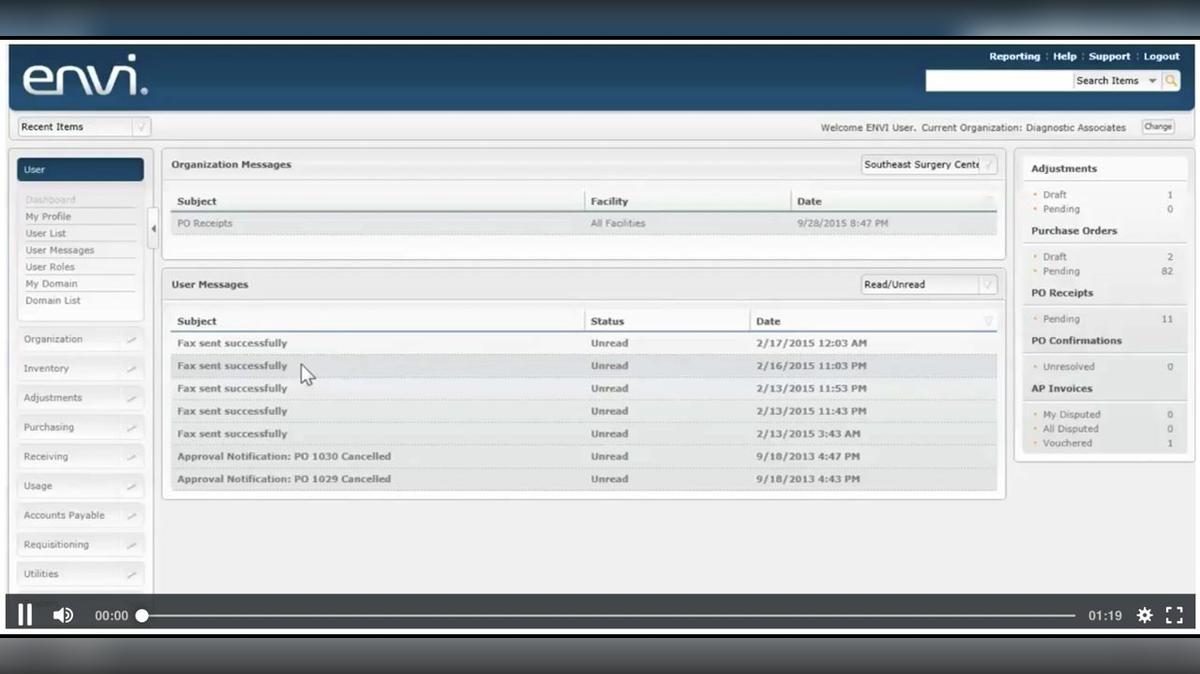Click the Change organization button

point(1158,127)
